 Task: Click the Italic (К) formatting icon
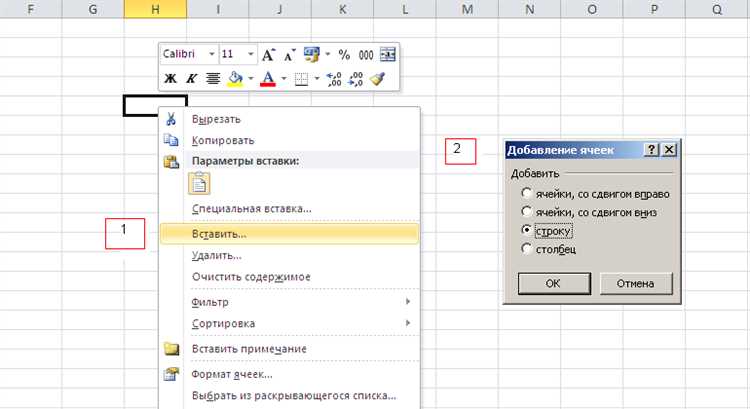(x=191, y=78)
